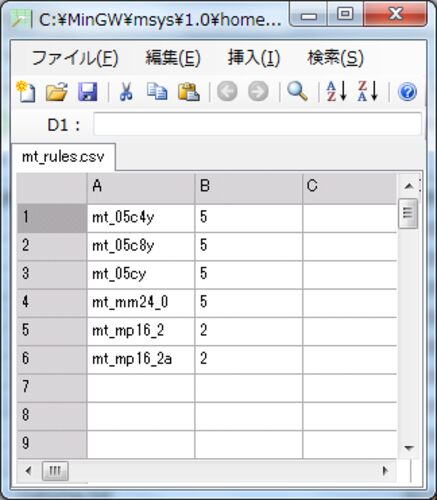Image resolution: width=437 pixels, height=500 pixels.
Task: Open help with the blue question mark icon
Action: pos(407,92)
